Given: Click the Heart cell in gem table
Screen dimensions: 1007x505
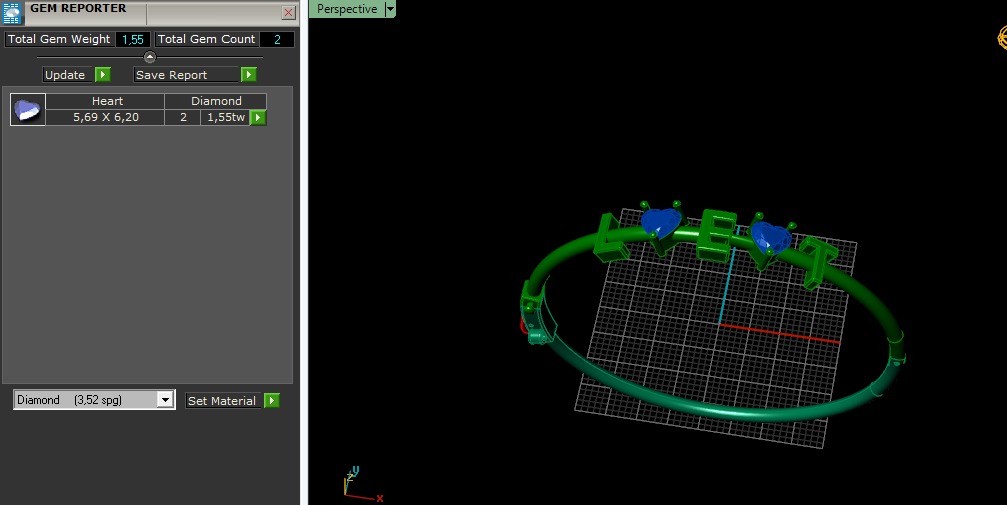Looking at the screenshot, I should 105,101.
